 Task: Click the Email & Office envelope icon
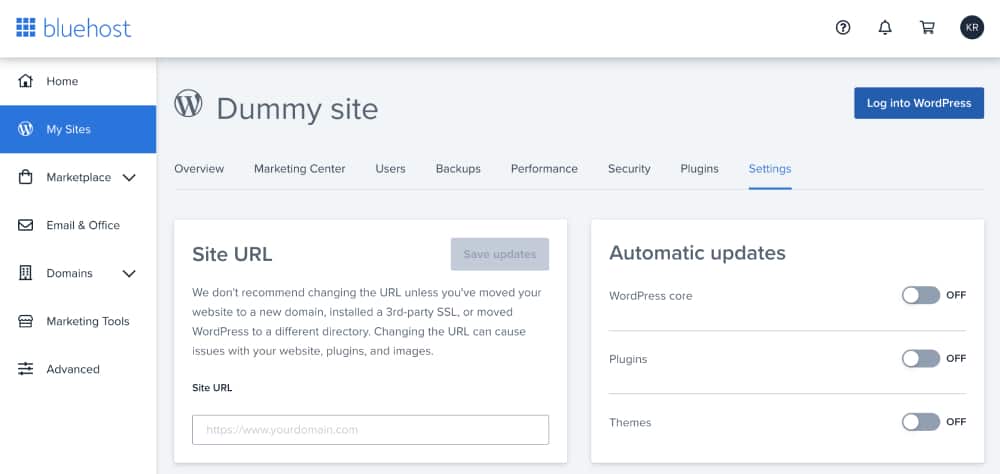(x=26, y=225)
